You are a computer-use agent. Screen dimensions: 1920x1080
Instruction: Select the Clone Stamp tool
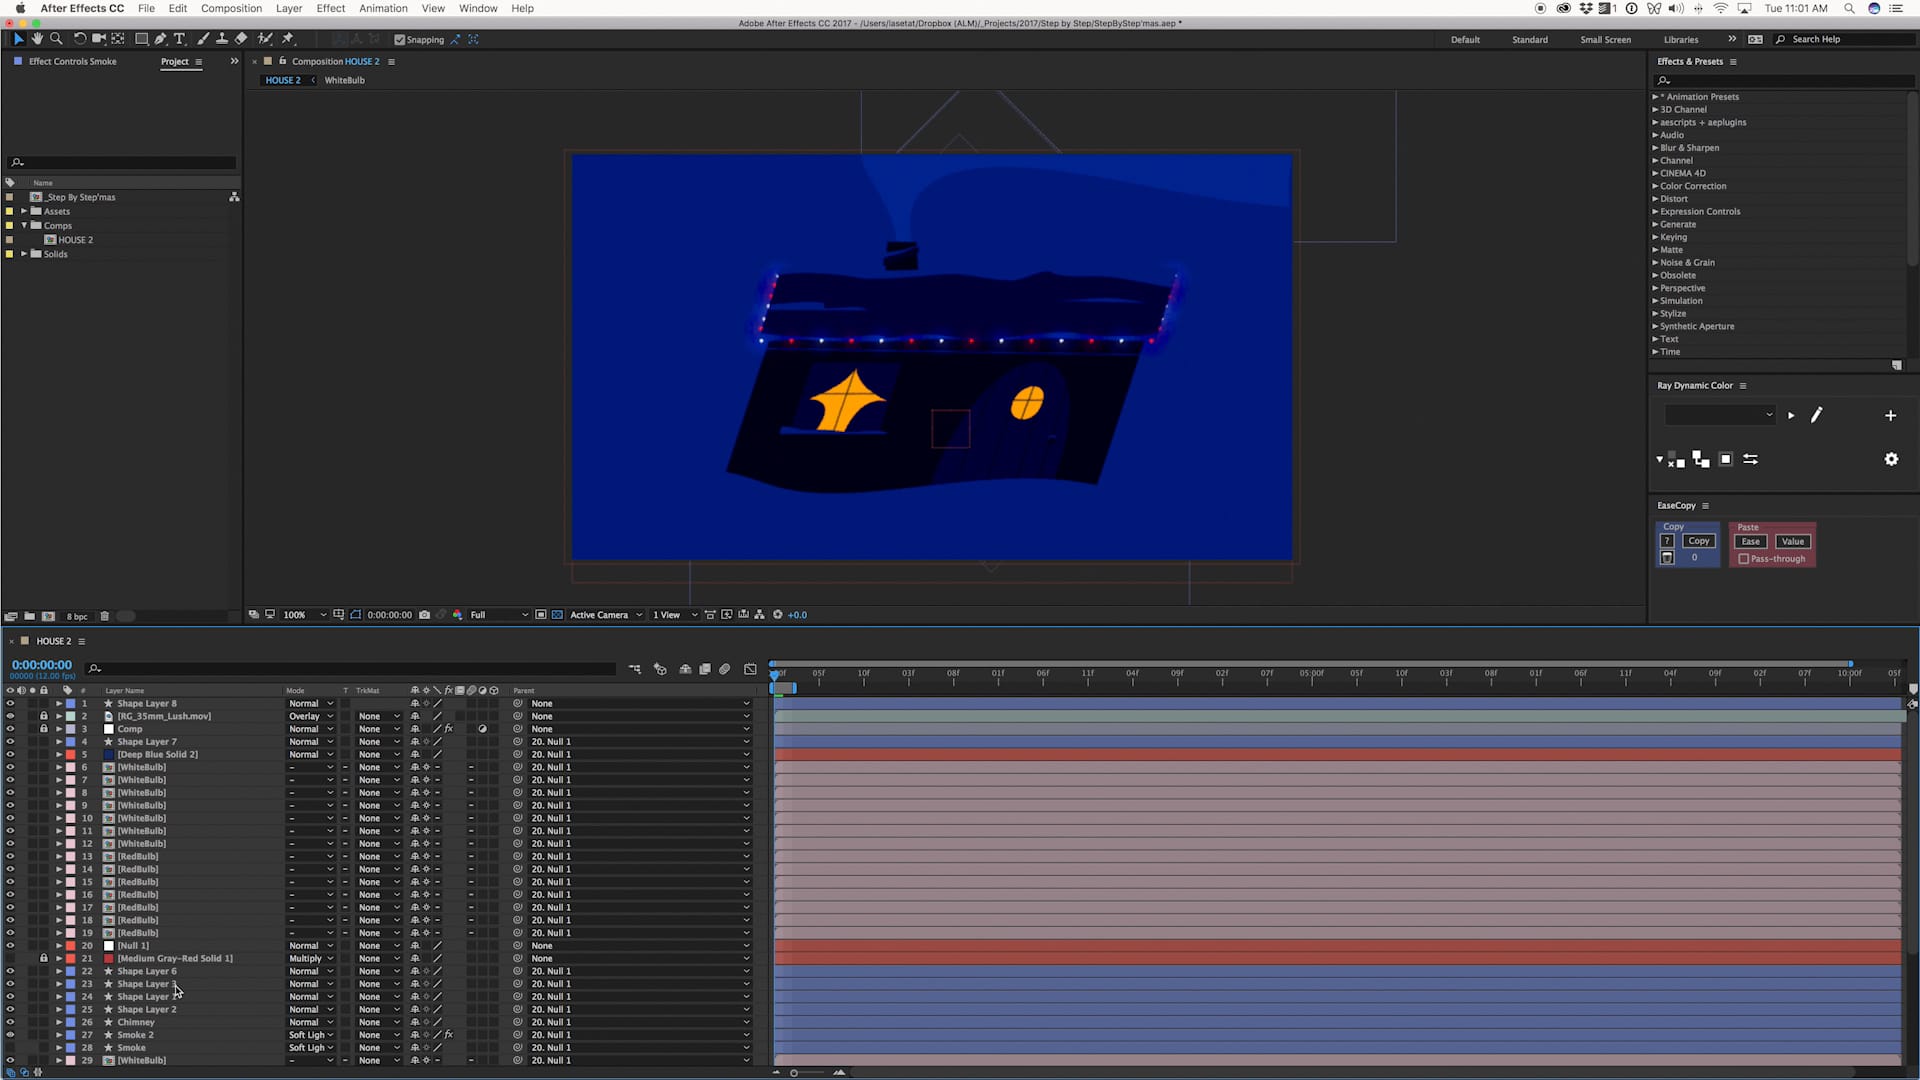click(x=222, y=39)
